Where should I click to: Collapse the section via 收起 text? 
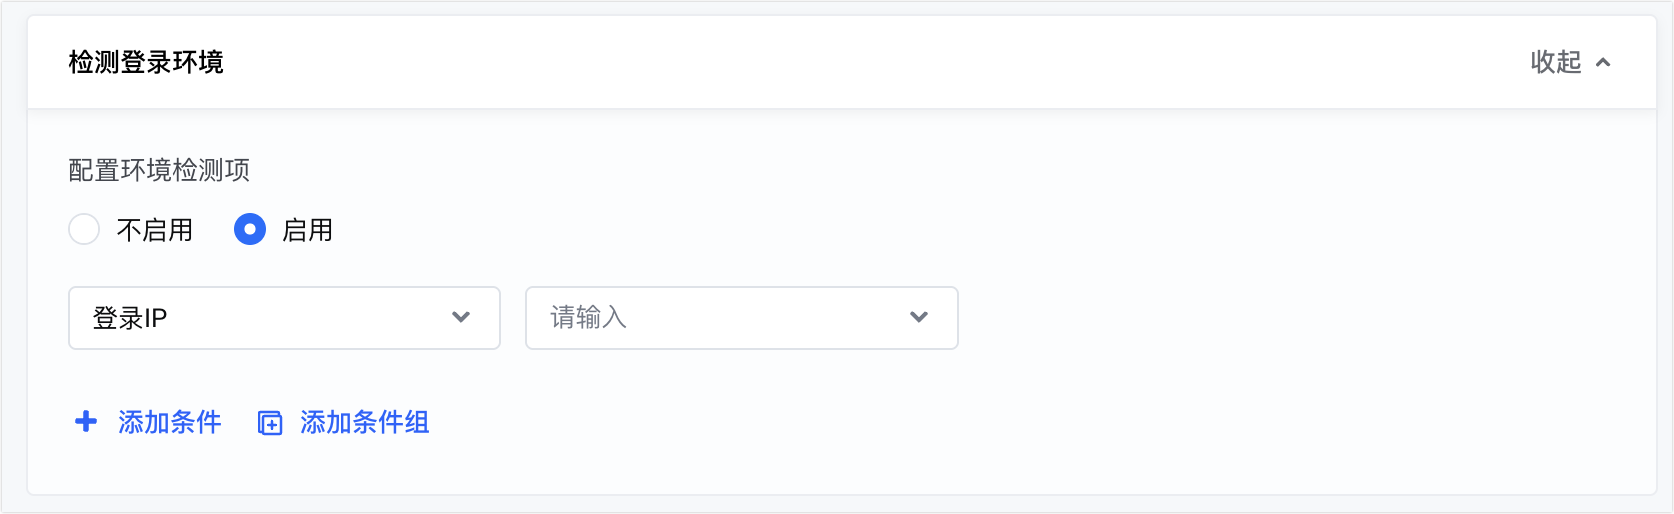tap(1555, 62)
